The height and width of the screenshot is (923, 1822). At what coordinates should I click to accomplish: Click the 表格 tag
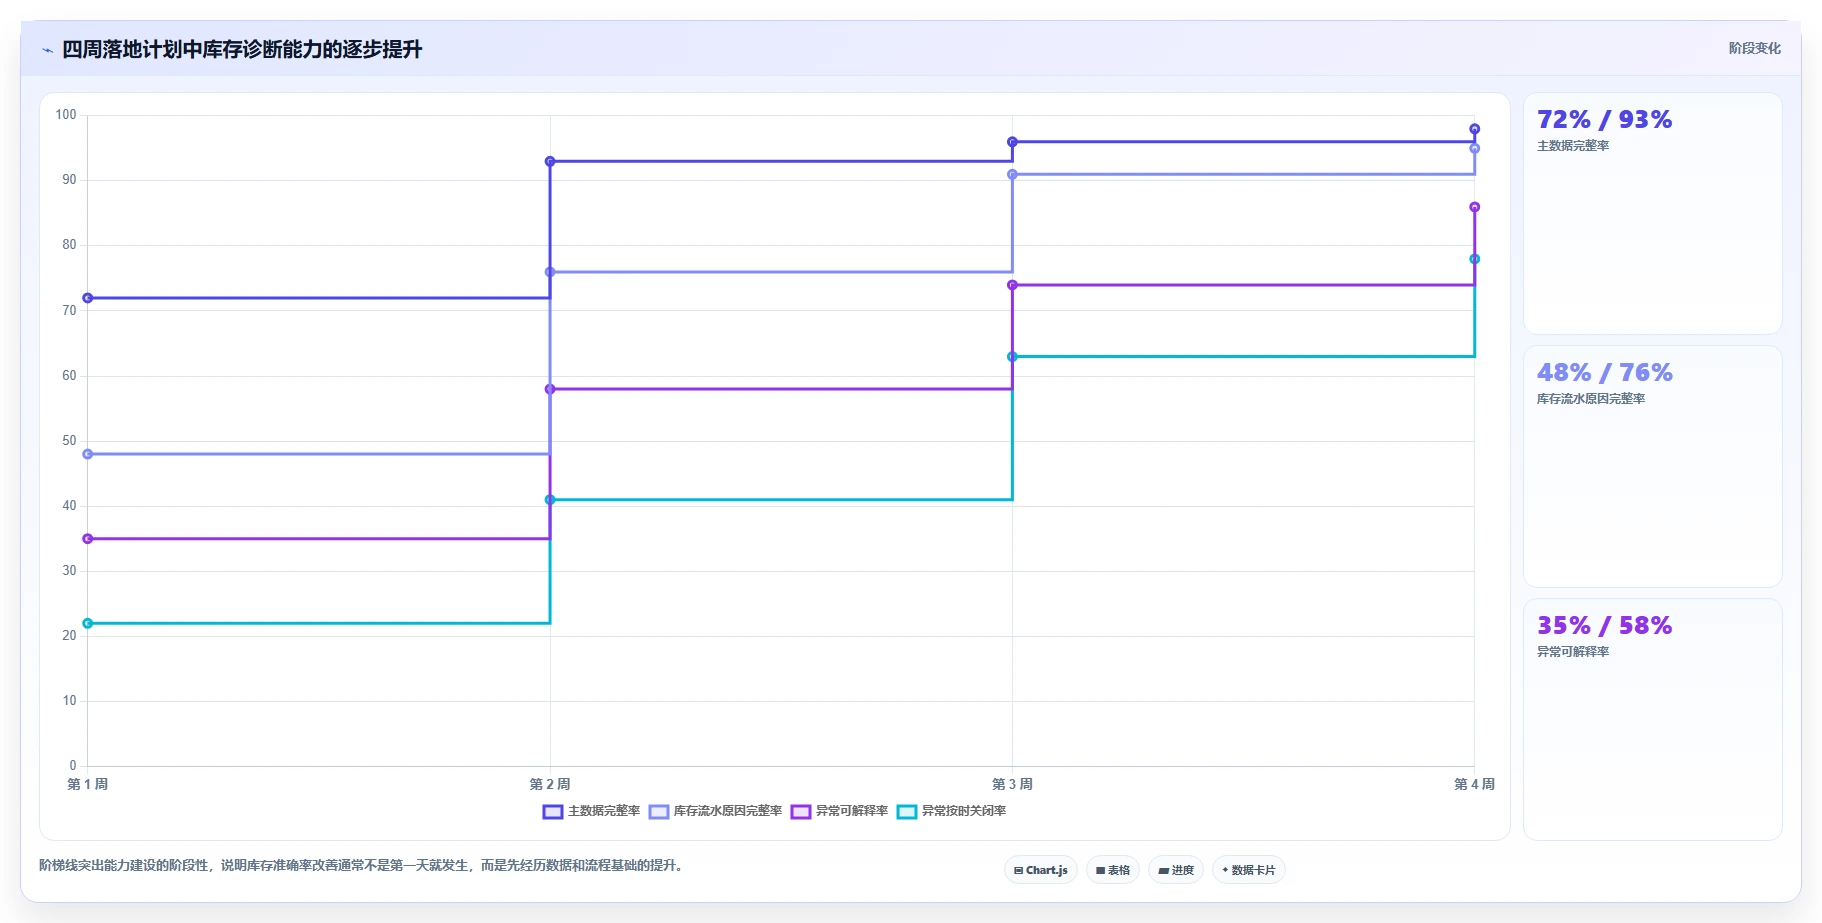1112,870
